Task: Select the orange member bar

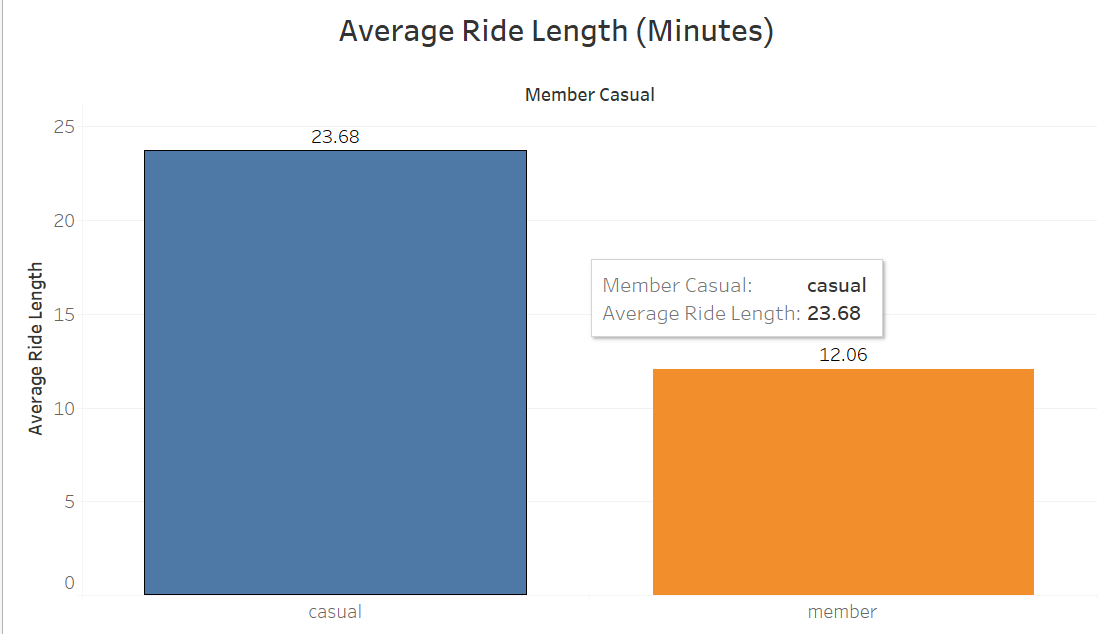Action: (x=843, y=482)
